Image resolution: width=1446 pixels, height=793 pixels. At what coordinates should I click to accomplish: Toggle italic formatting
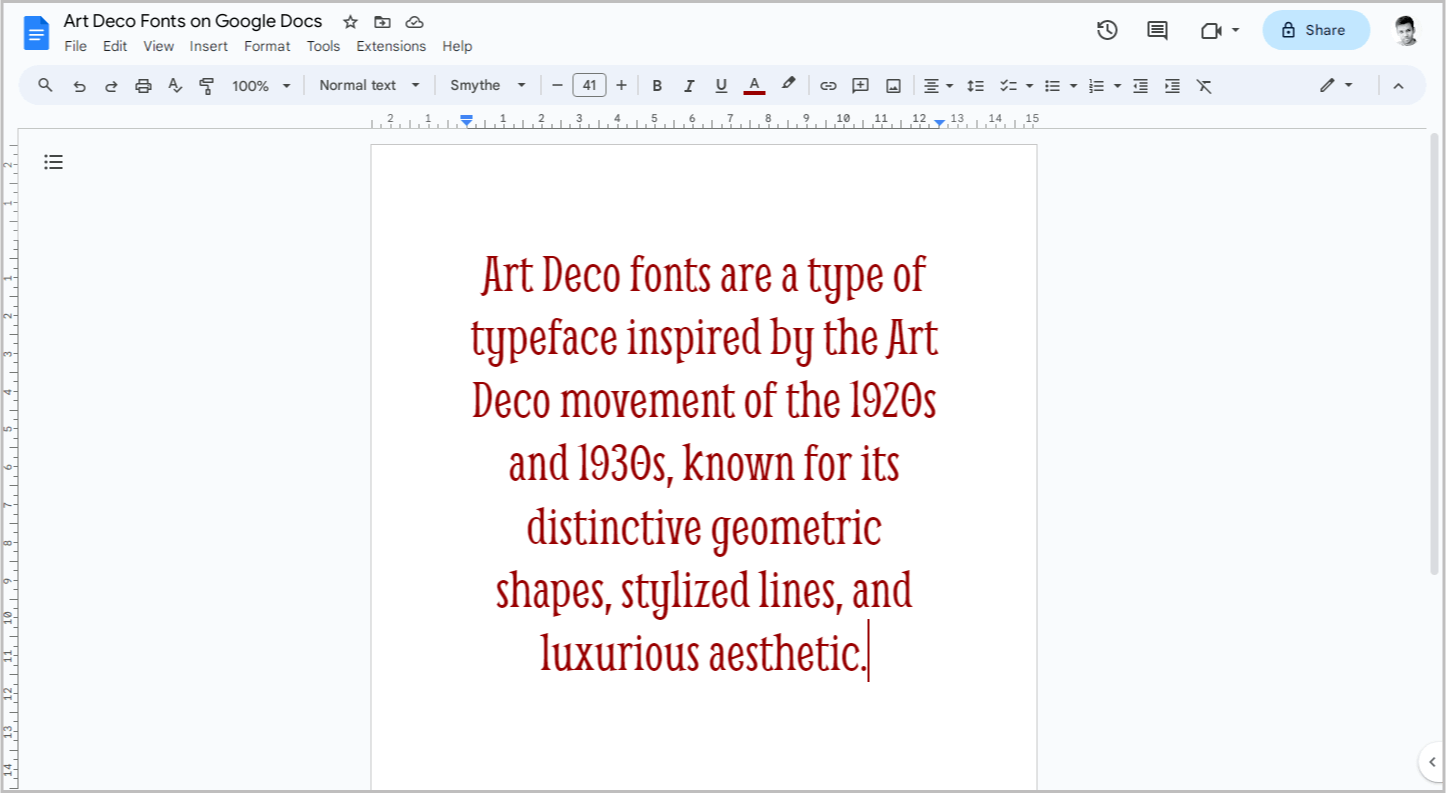pos(689,85)
